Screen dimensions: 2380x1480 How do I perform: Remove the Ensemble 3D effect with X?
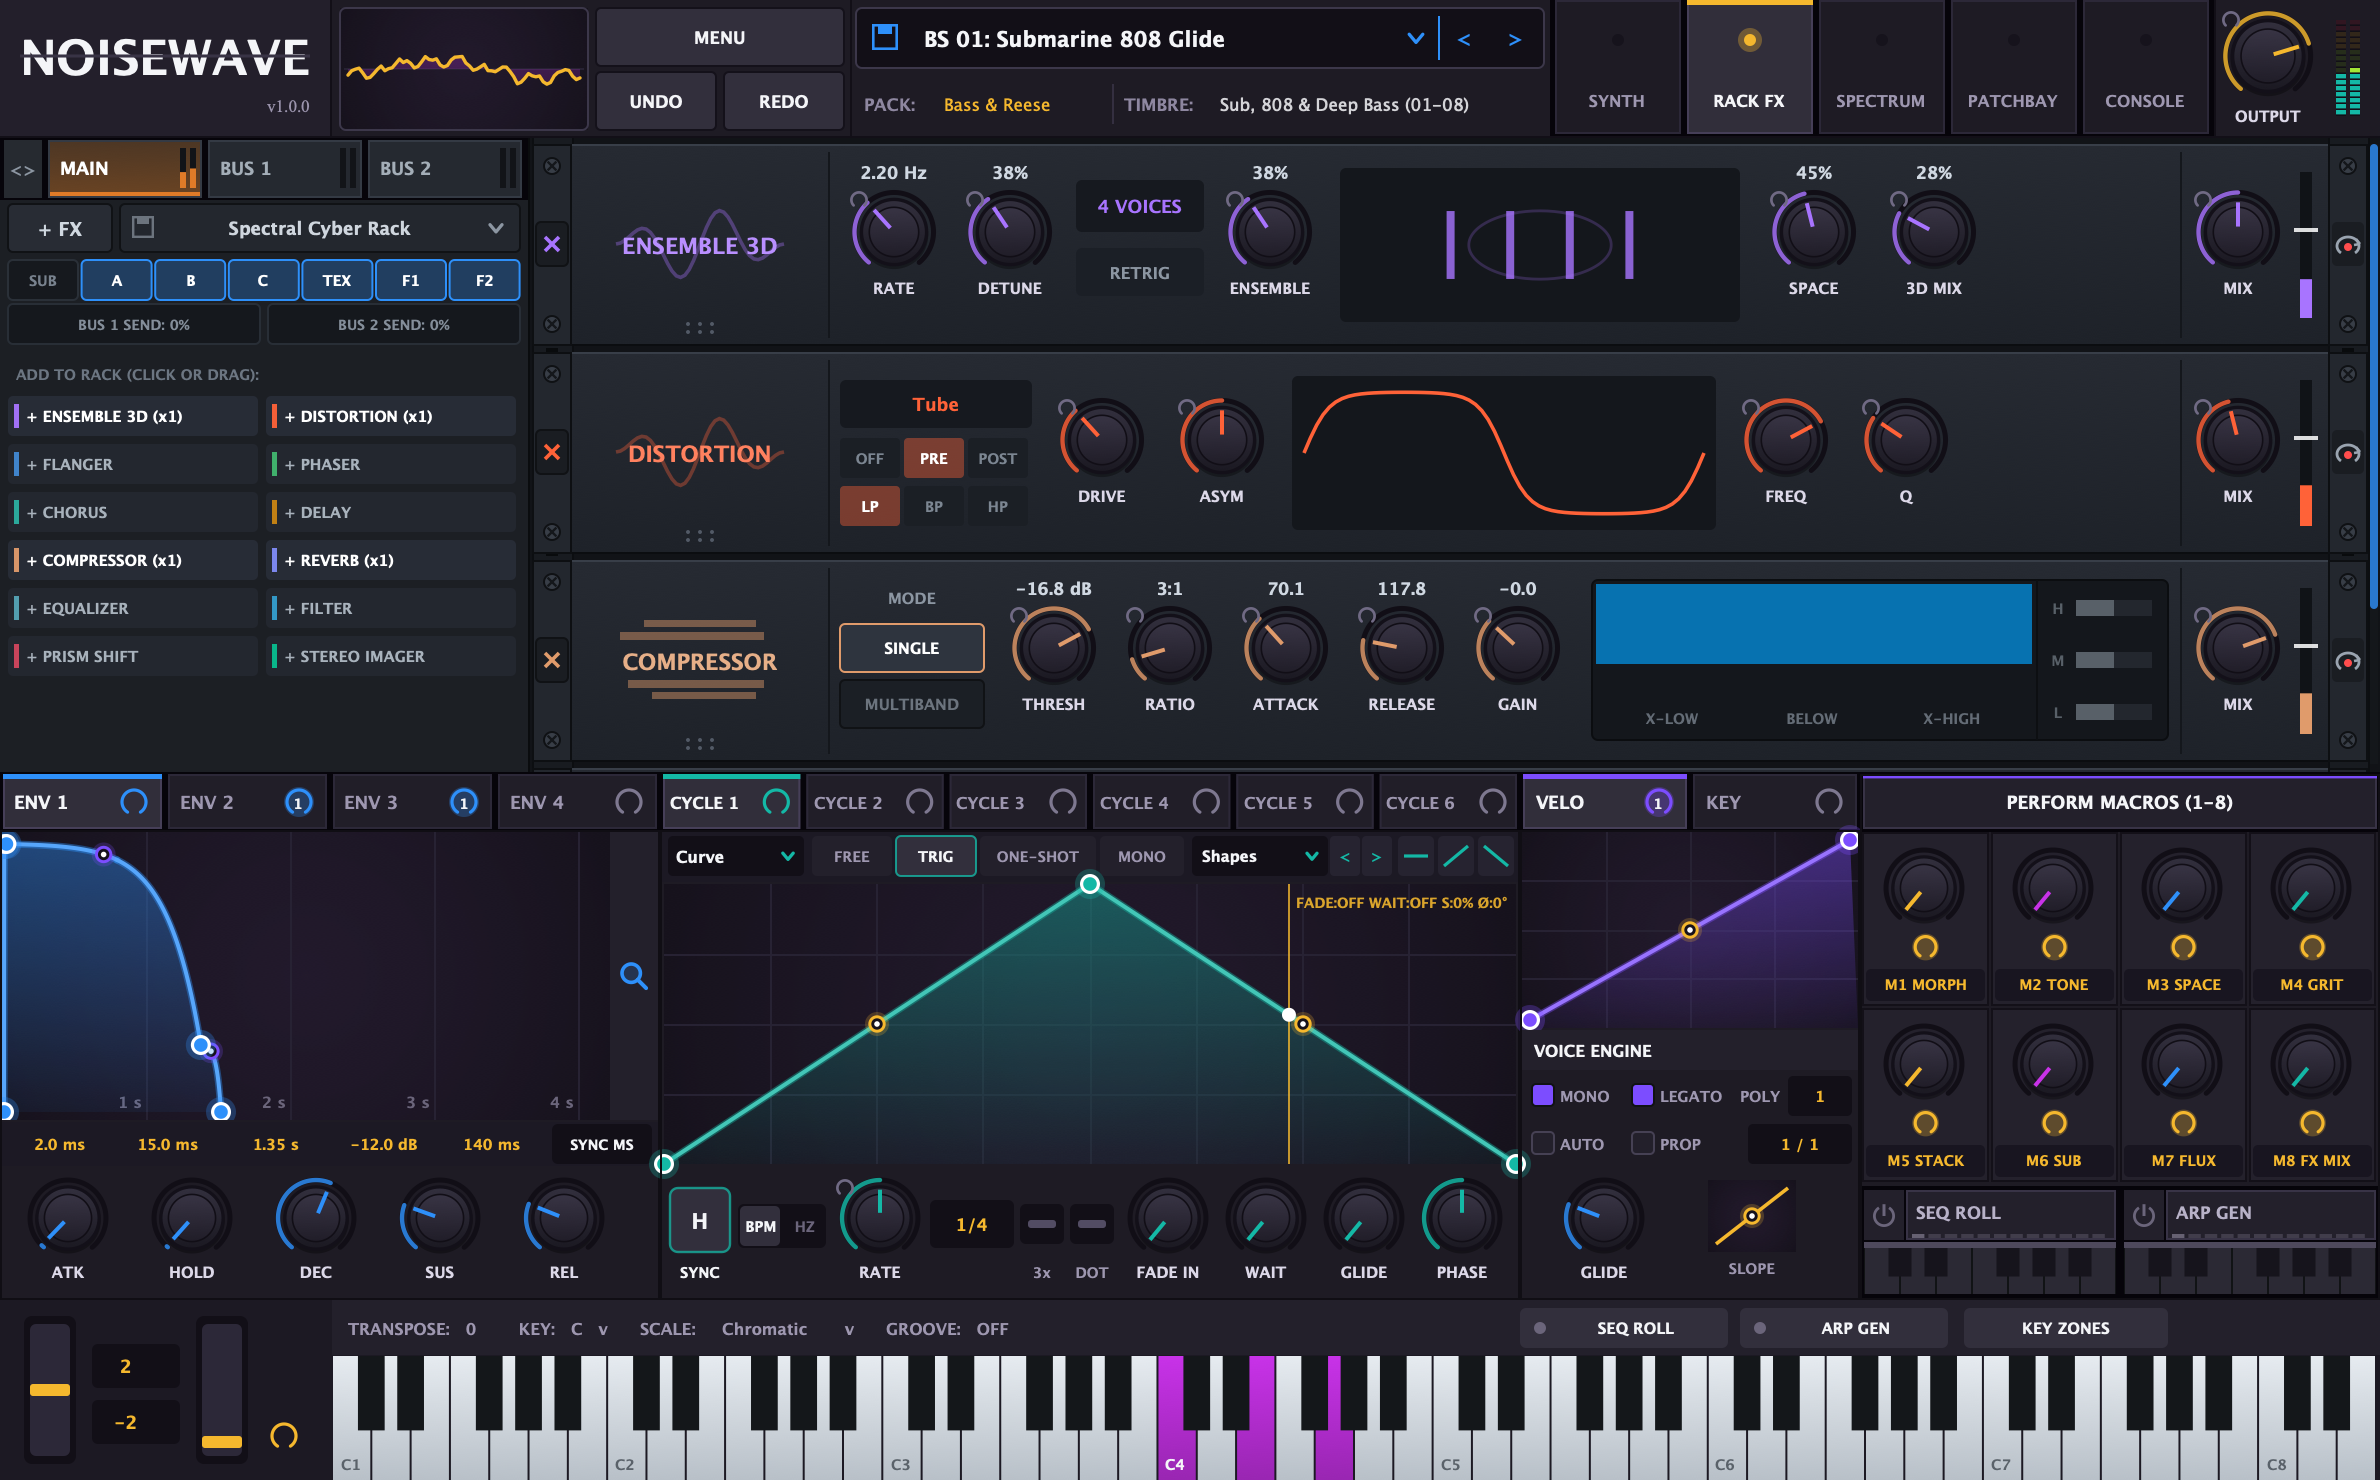[552, 244]
